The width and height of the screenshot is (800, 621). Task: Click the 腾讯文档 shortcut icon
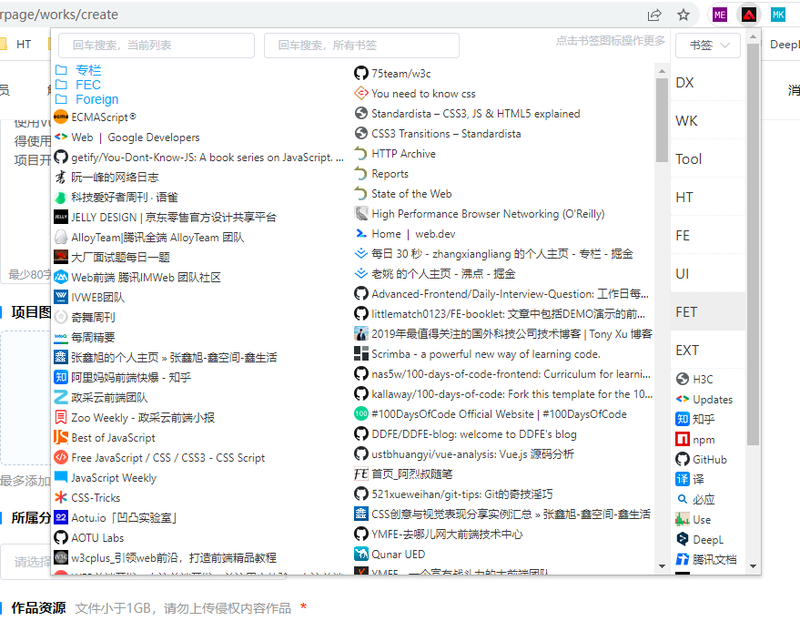tap(682, 559)
